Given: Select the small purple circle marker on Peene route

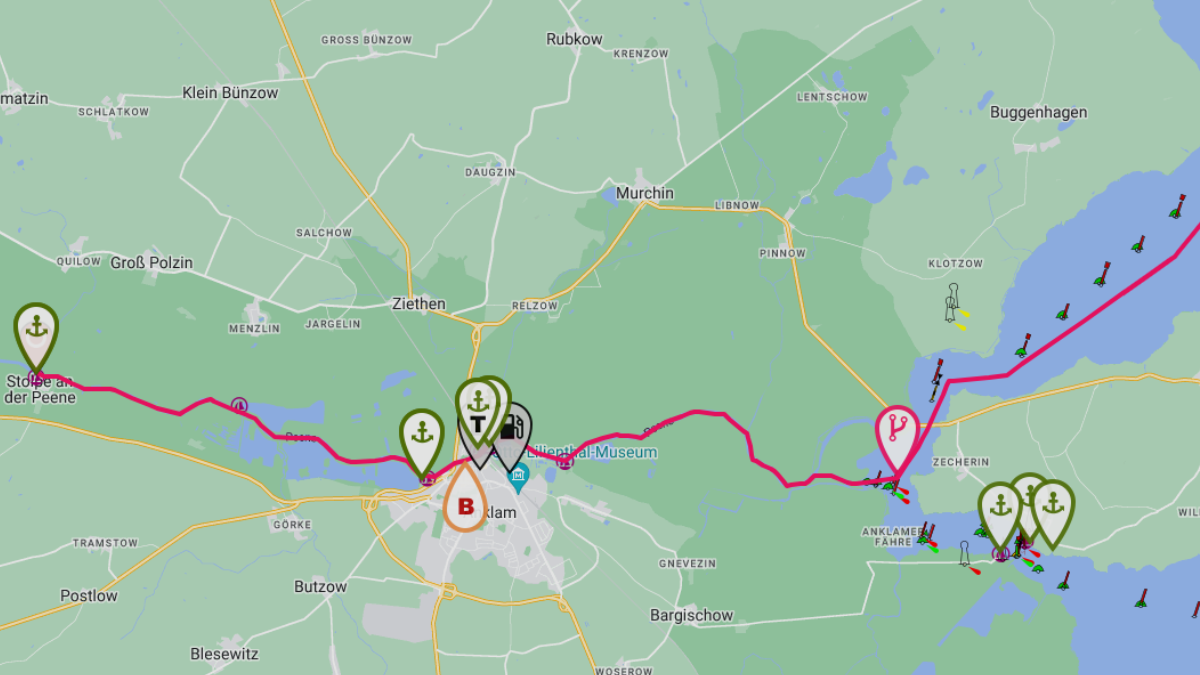Looking at the screenshot, I should pyautogui.click(x=239, y=405).
